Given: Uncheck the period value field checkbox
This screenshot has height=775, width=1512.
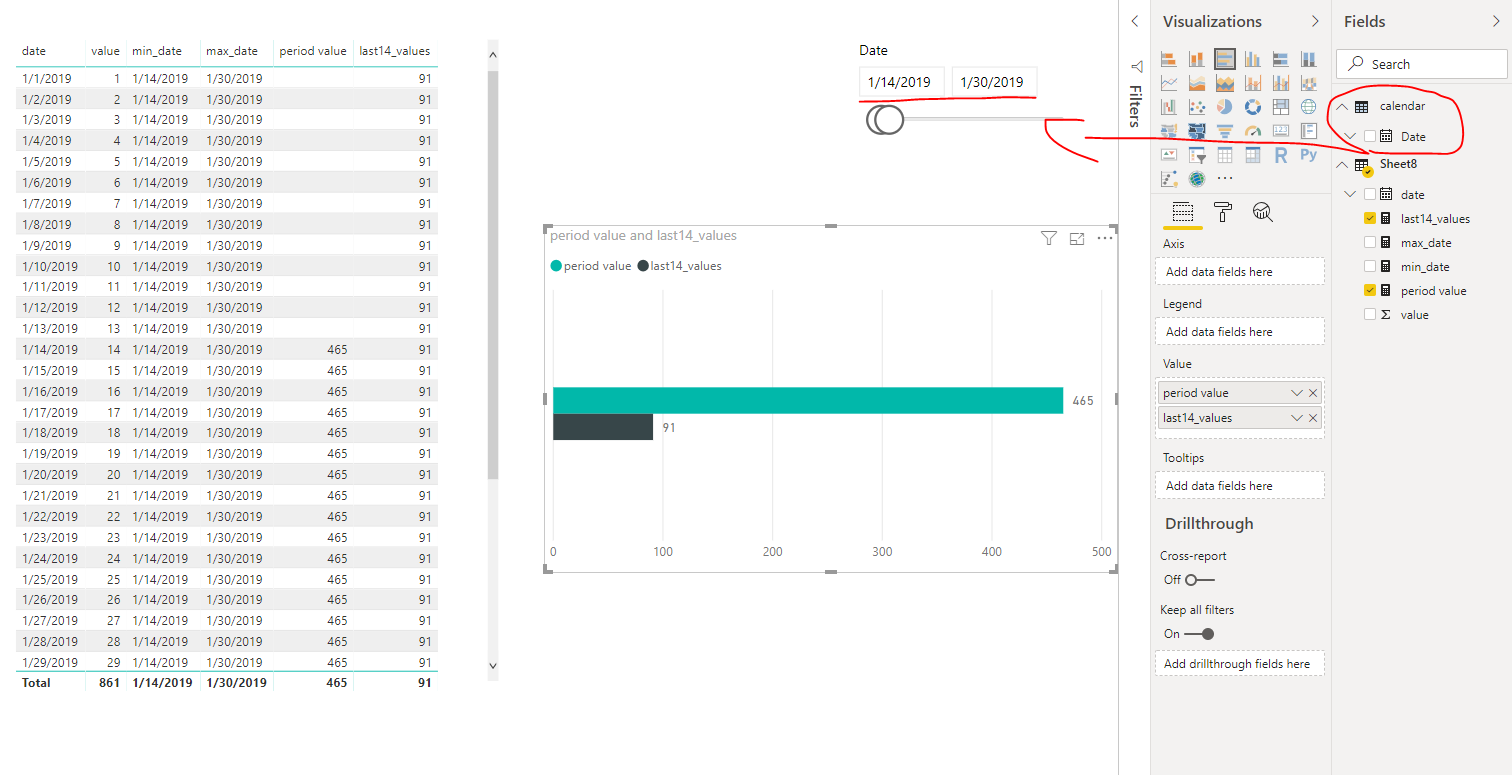Looking at the screenshot, I should coord(1370,290).
